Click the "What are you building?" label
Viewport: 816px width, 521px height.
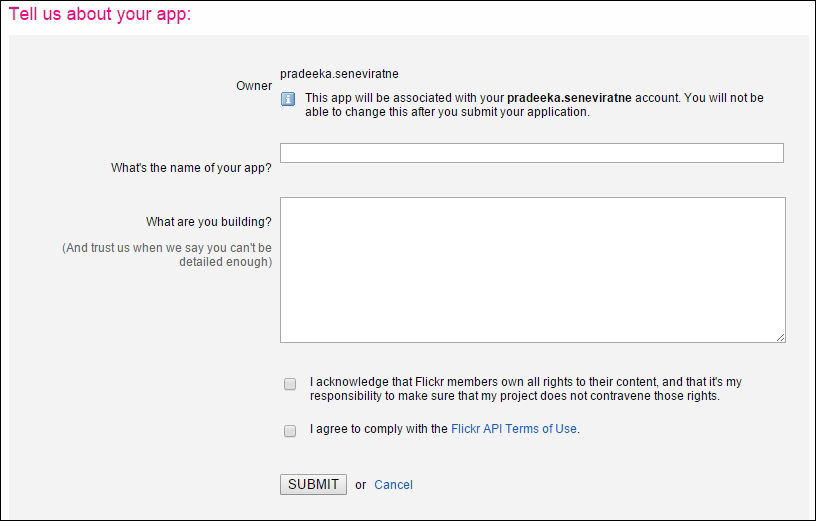click(x=209, y=222)
